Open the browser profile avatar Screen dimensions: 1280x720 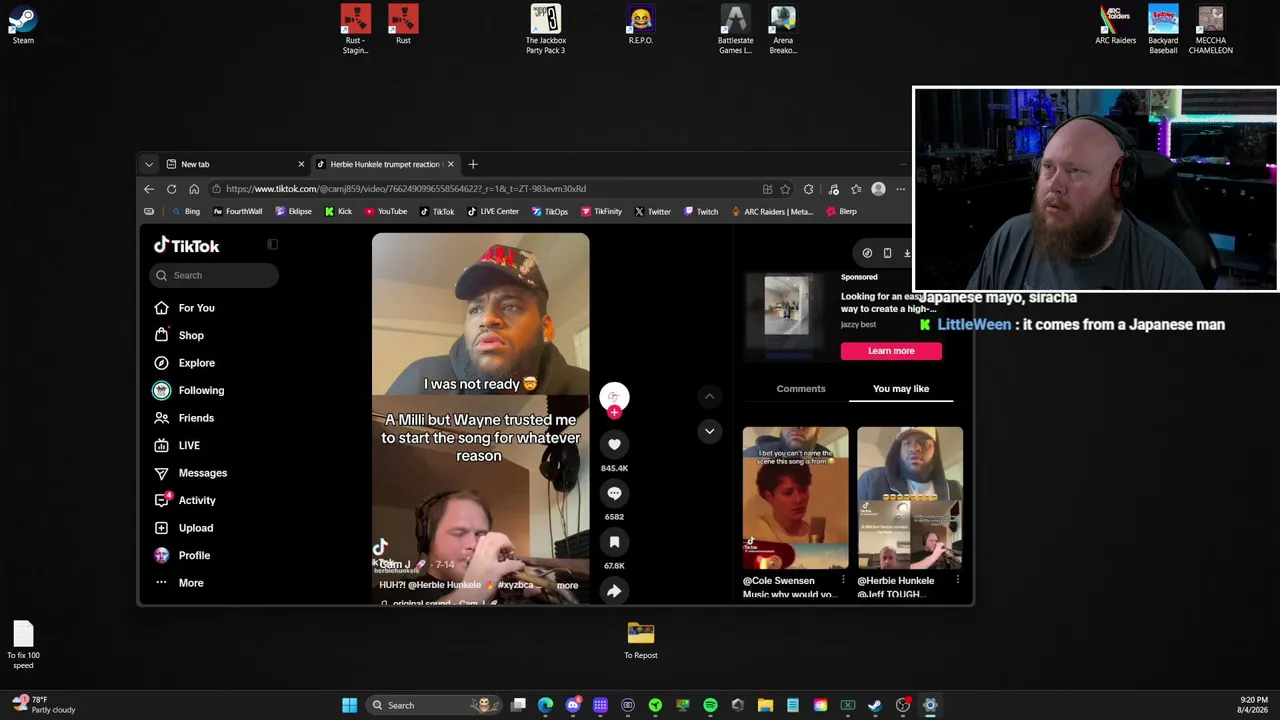[878, 189]
